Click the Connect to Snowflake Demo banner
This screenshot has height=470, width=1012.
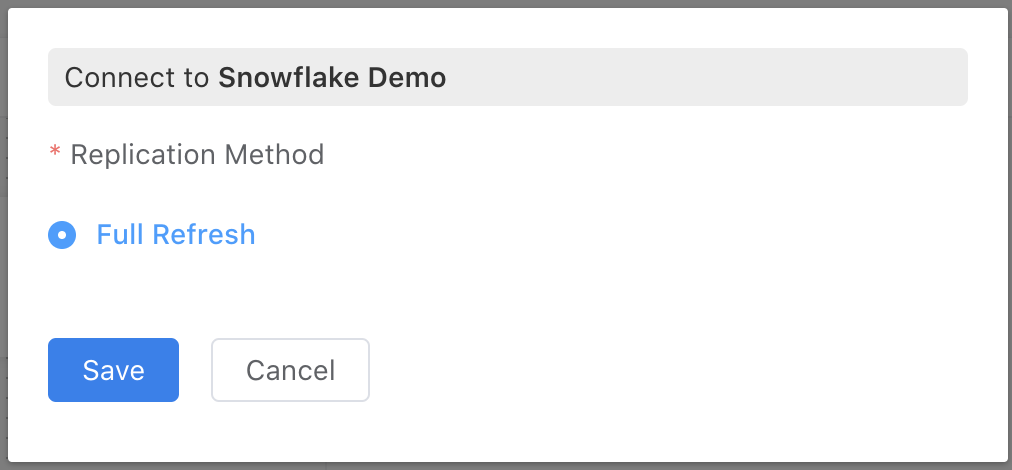(507, 77)
